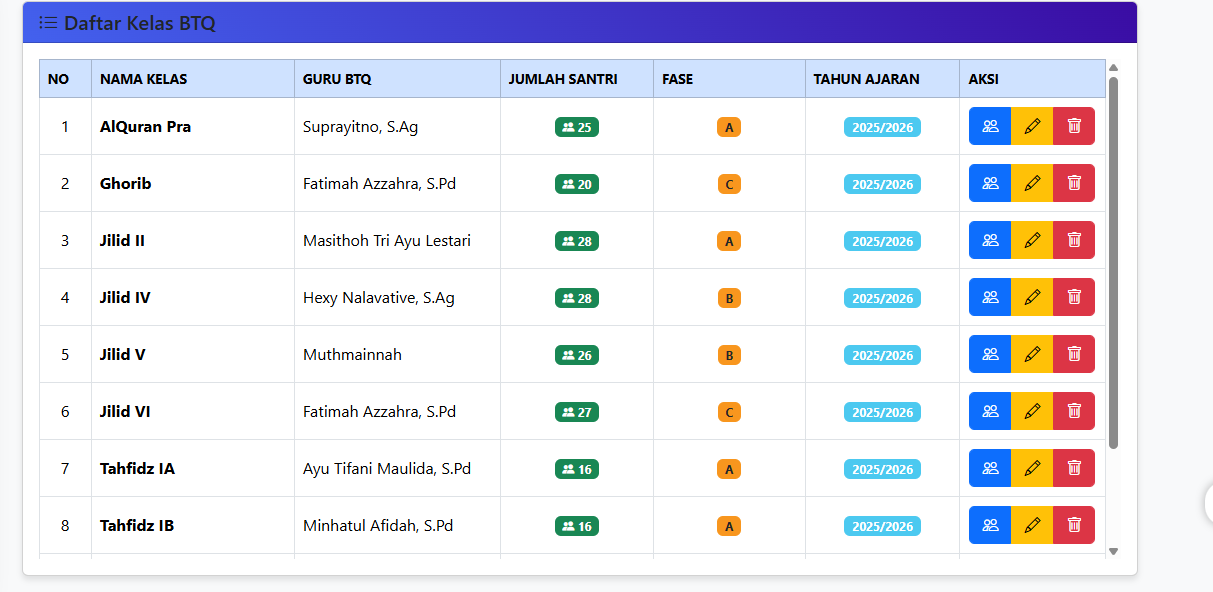Click fase C badge in Ghorib row
This screenshot has height=592, width=1213.
[729, 184]
